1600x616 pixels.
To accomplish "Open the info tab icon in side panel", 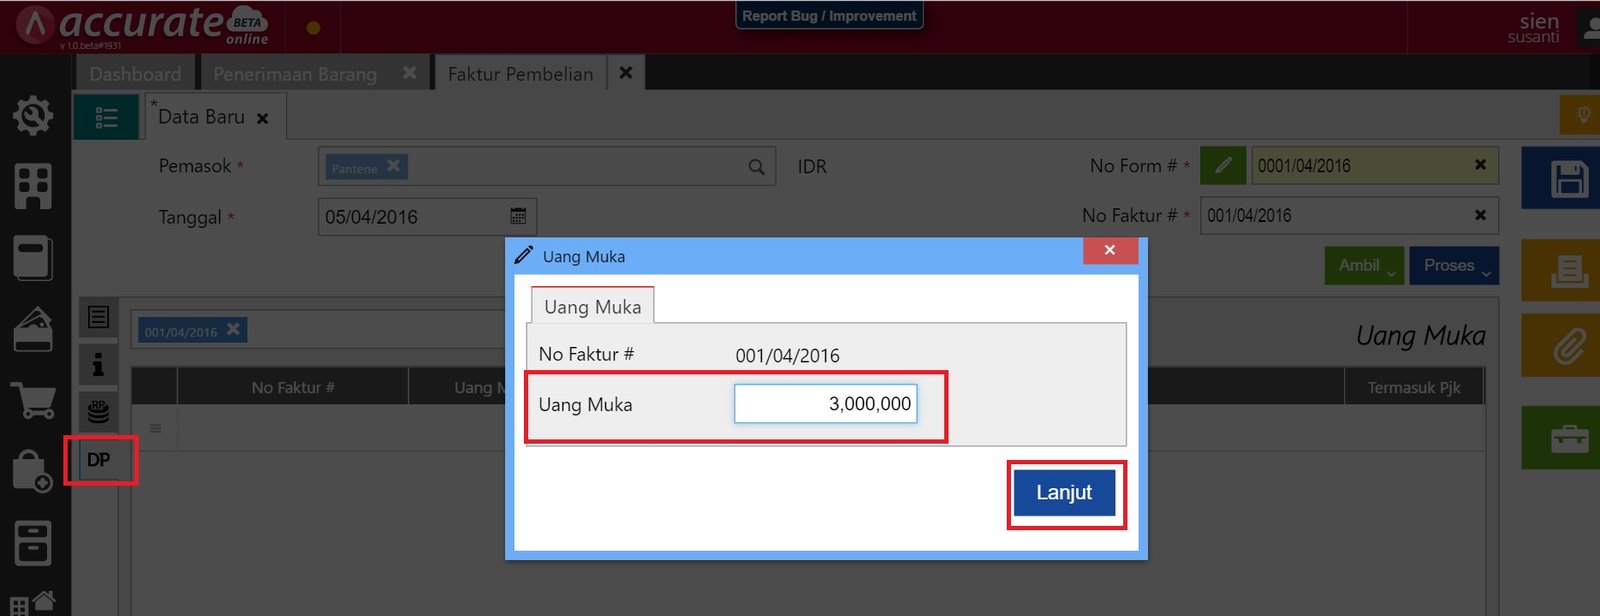I will (98, 365).
